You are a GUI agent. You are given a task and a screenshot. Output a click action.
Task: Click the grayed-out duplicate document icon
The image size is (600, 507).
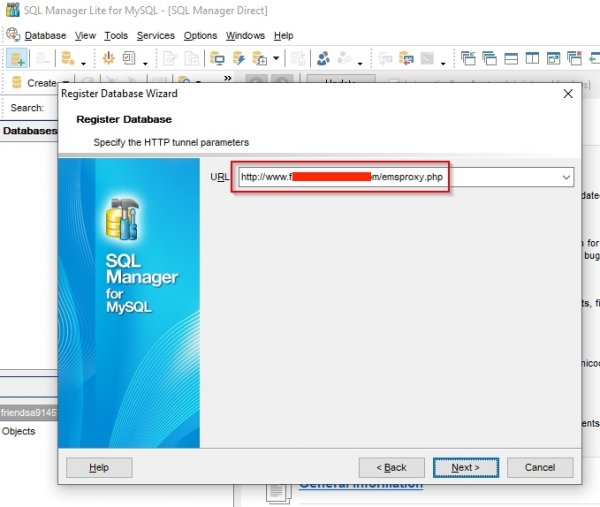(191, 59)
